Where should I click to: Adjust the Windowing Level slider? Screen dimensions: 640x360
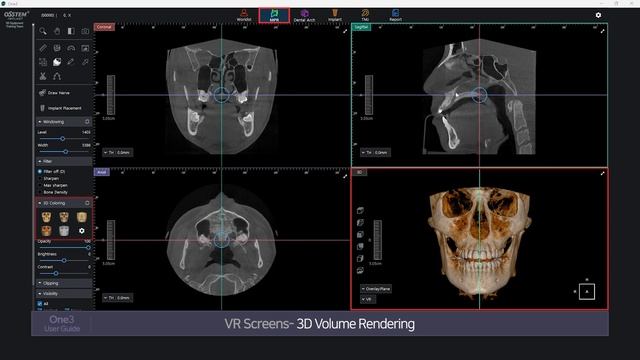pyautogui.click(x=63, y=139)
